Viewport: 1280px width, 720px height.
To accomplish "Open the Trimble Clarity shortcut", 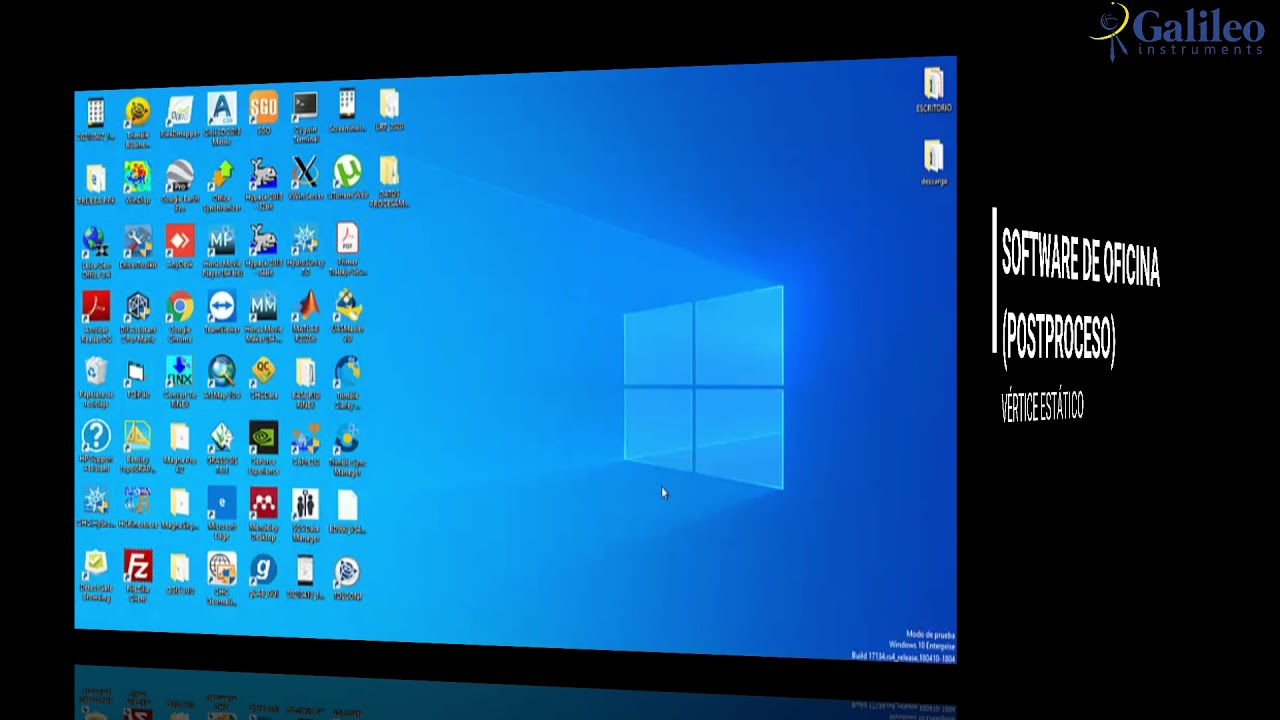I will point(347,384).
